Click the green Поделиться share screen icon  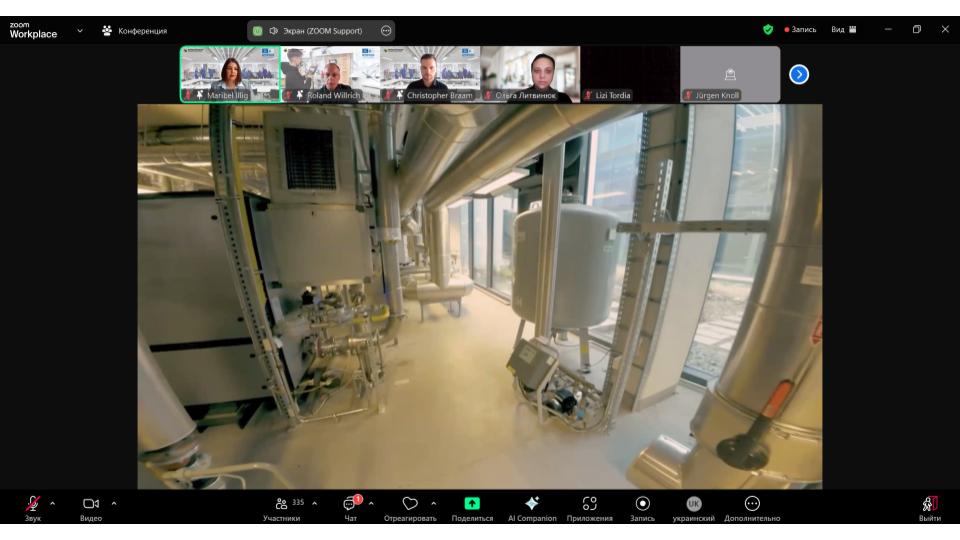471,504
